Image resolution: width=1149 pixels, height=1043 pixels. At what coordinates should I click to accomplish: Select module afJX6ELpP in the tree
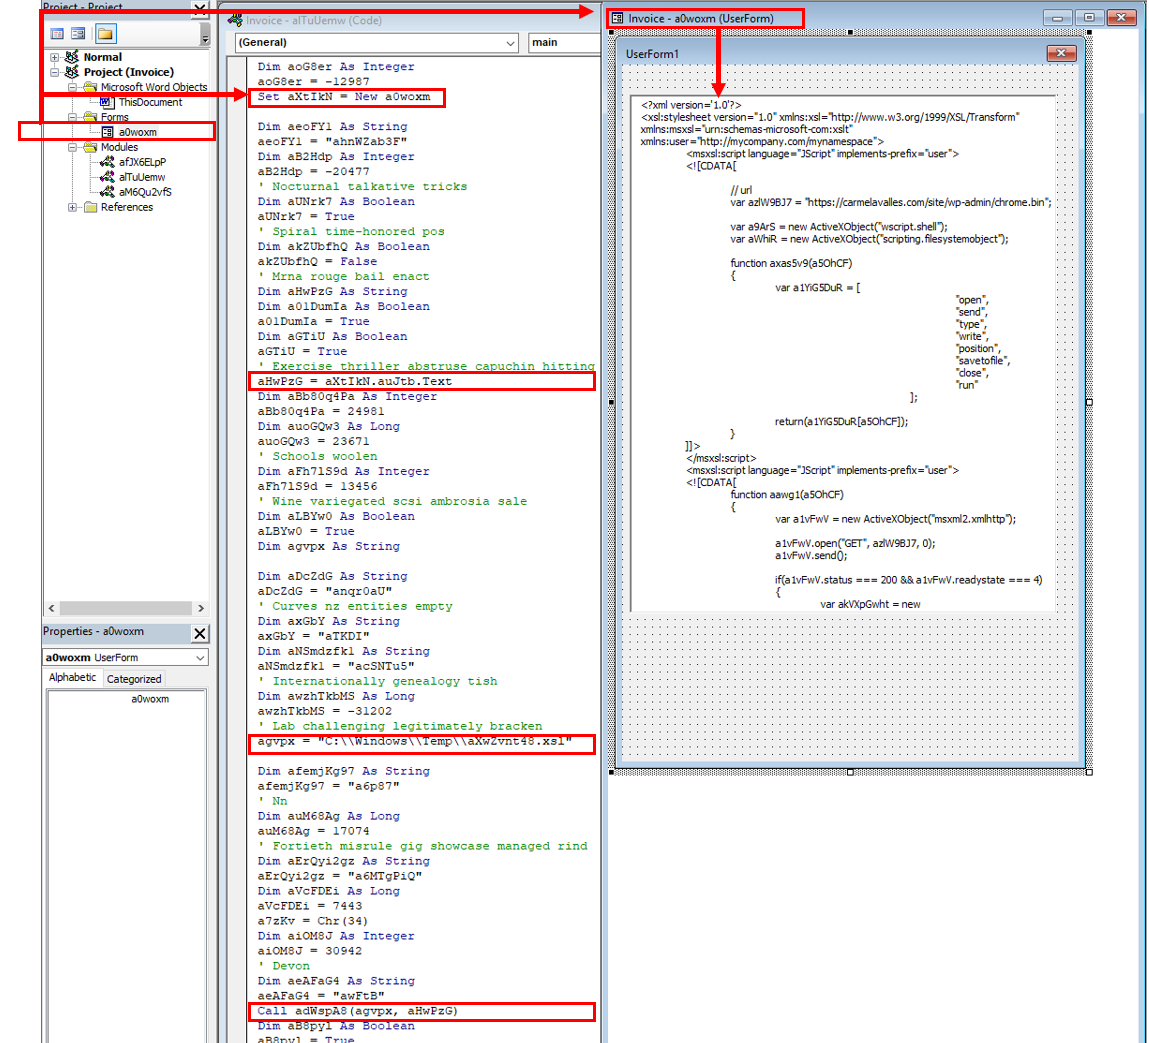click(143, 162)
